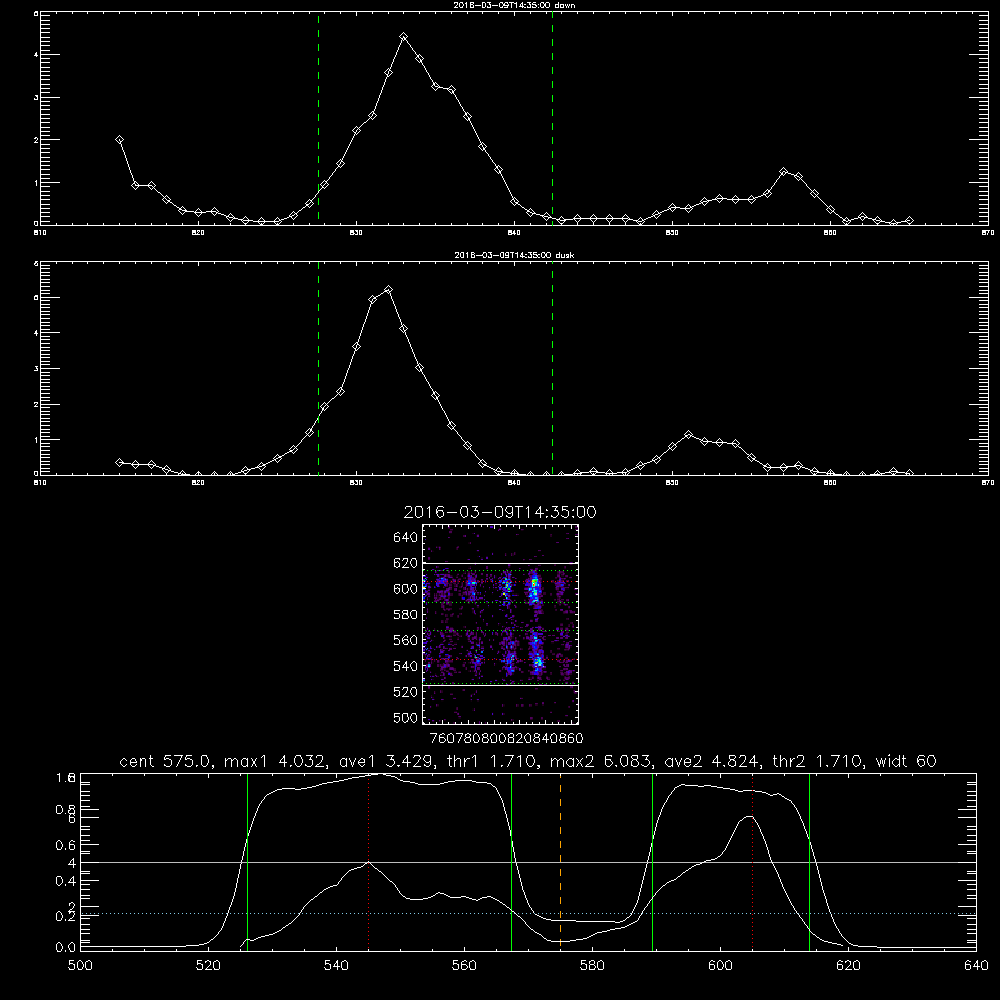Click the '540' x-axis label on the bottom plot
The height and width of the screenshot is (1000, 1000).
(336, 966)
